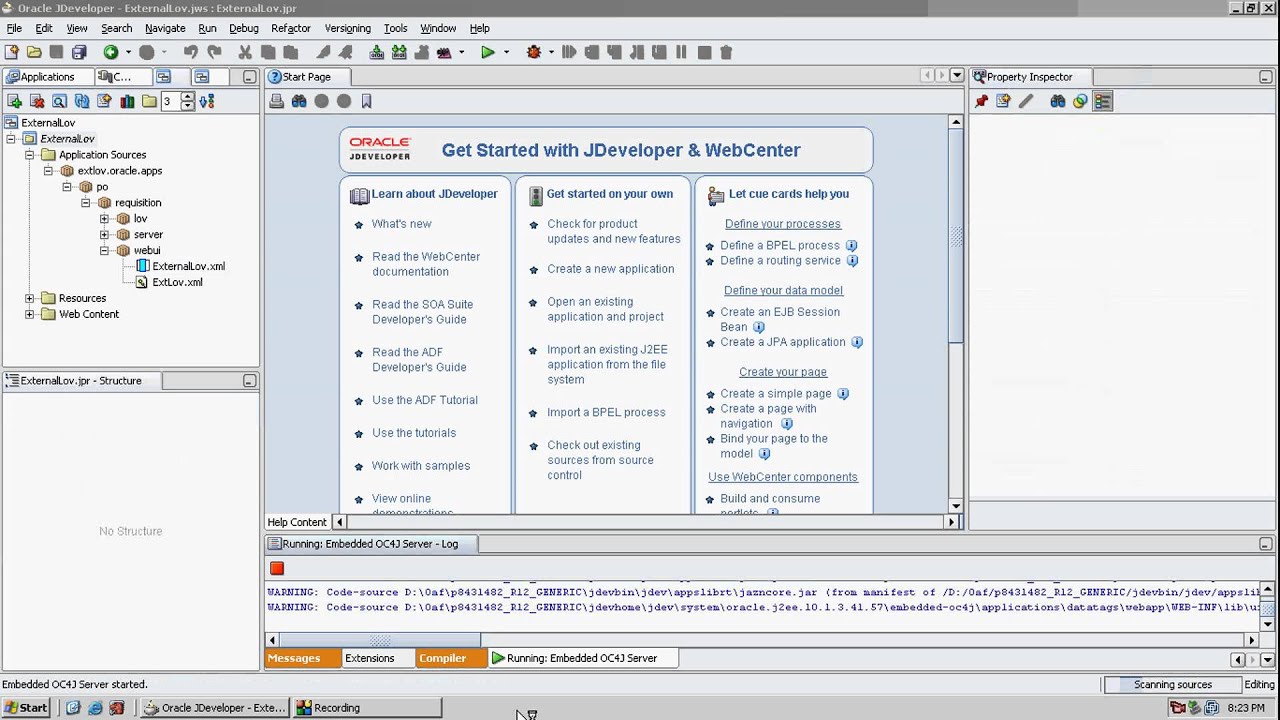Image resolution: width=1280 pixels, height=720 pixels.
Task: Click the info icon beside Create a JPA application
Action: tap(857, 342)
